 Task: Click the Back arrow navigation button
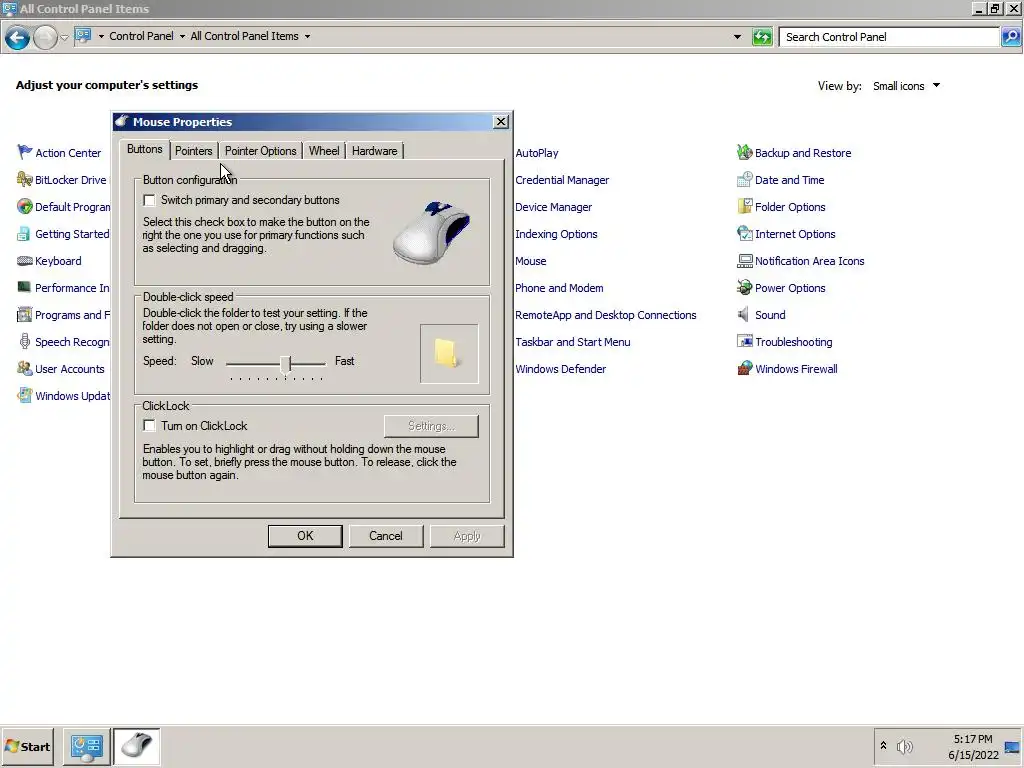(x=18, y=37)
